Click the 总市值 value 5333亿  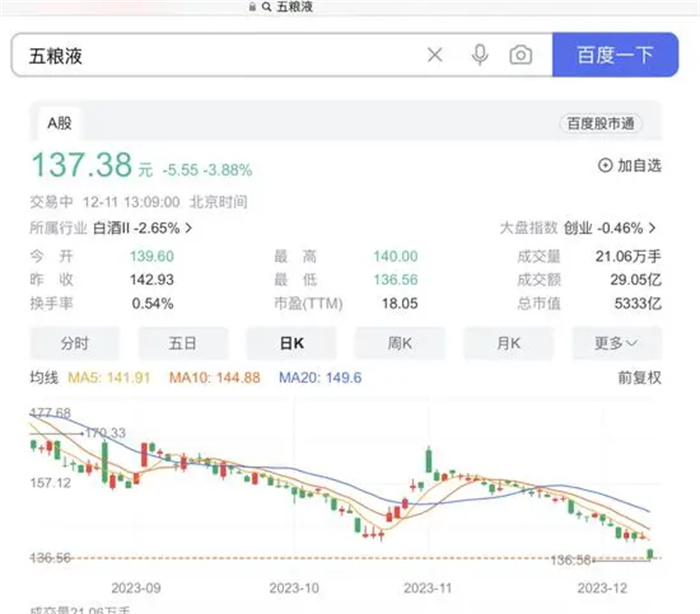(638, 304)
